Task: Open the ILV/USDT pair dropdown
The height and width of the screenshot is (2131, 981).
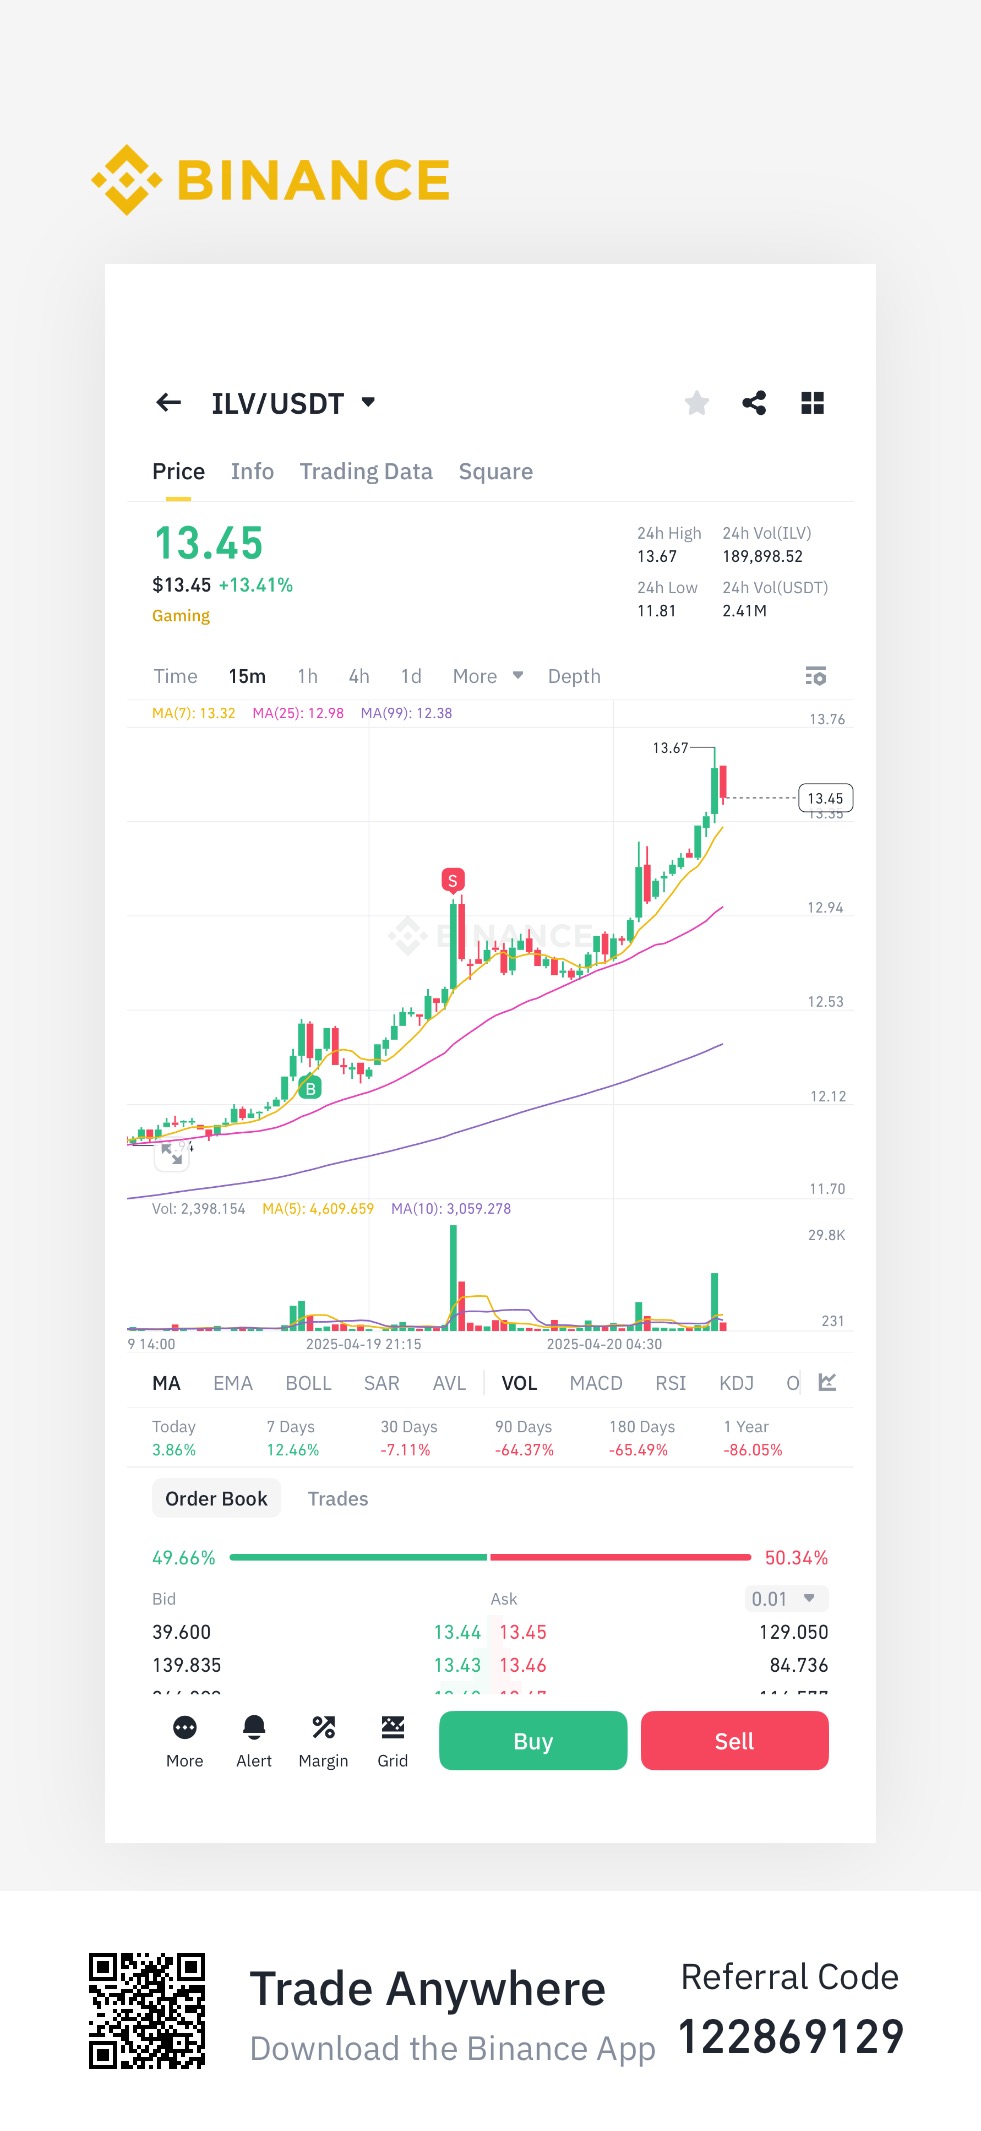Action: 368,402
